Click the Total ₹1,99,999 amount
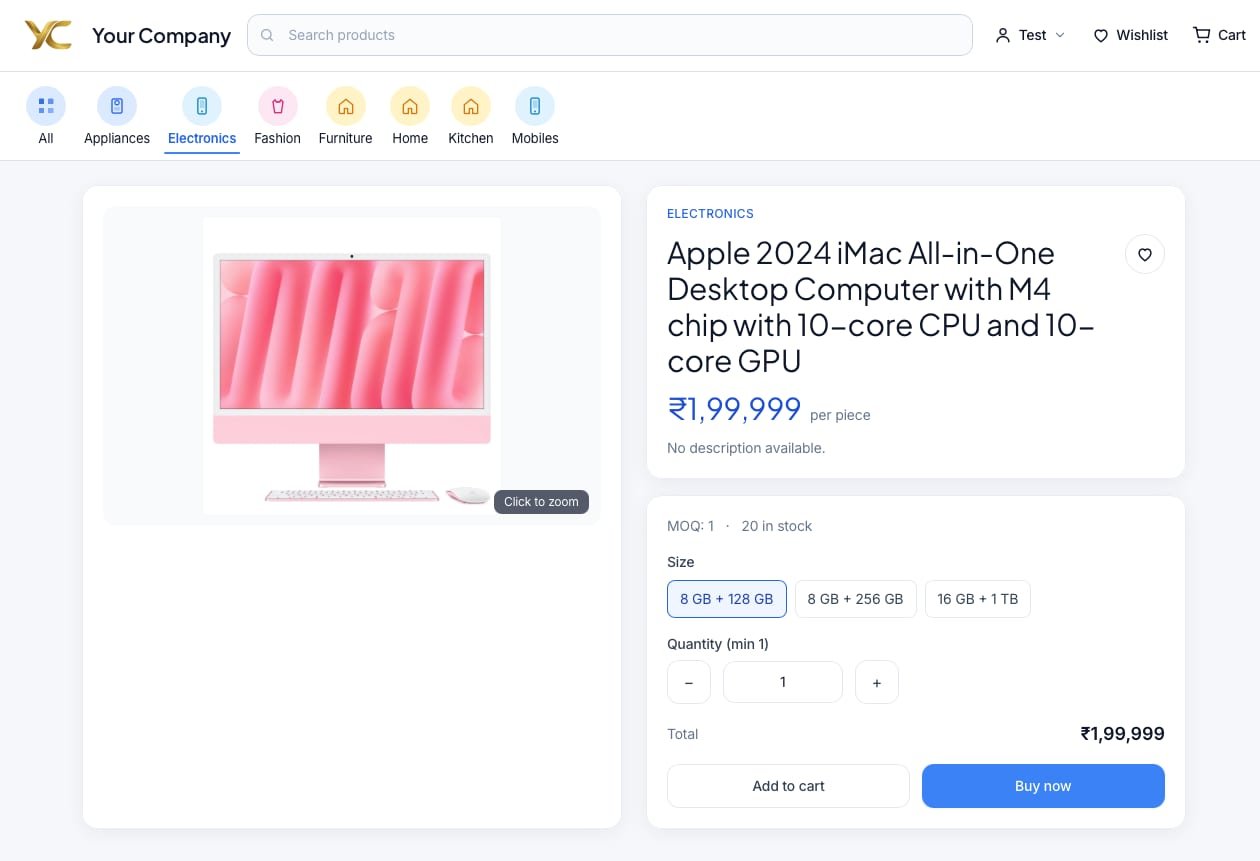 pos(1122,734)
